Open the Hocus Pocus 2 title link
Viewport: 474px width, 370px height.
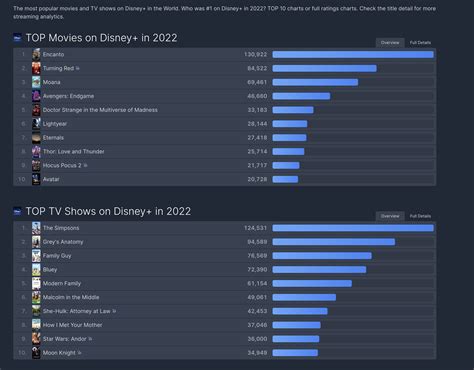pyautogui.click(x=62, y=165)
